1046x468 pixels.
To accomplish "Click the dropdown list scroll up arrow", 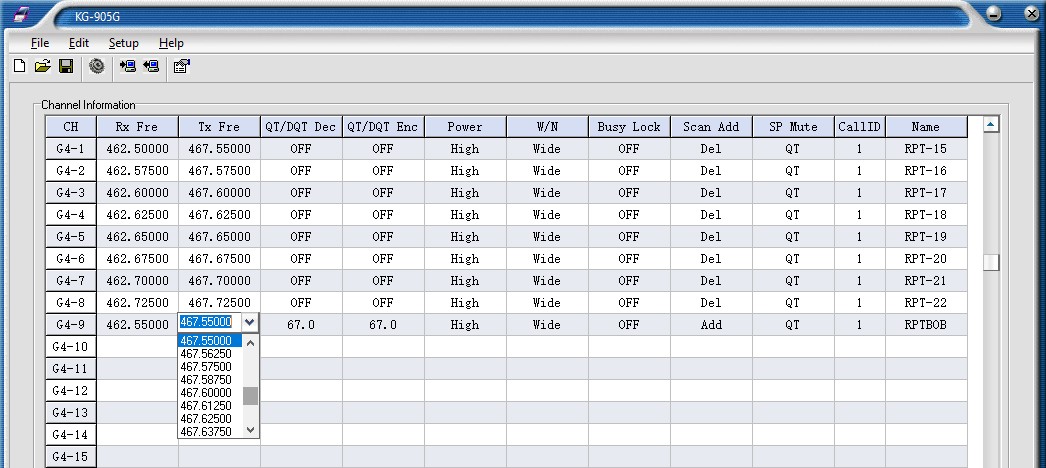I will (250, 343).
